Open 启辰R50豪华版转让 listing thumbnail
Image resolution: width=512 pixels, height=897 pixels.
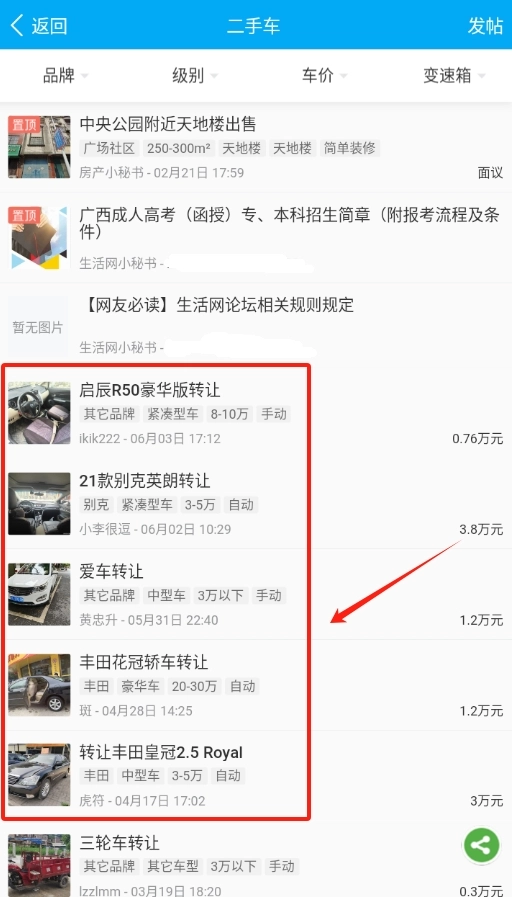[x=39, y=413]
